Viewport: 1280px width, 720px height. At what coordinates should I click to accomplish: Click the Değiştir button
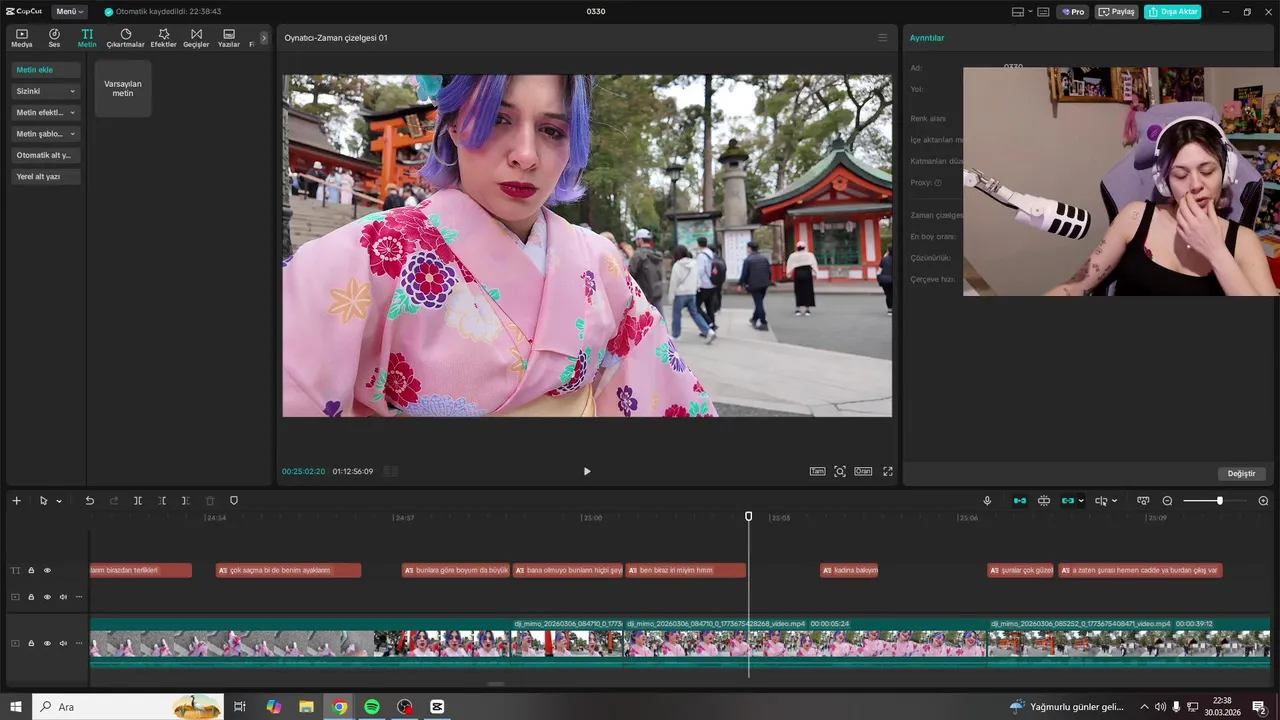coord(1241,473)
